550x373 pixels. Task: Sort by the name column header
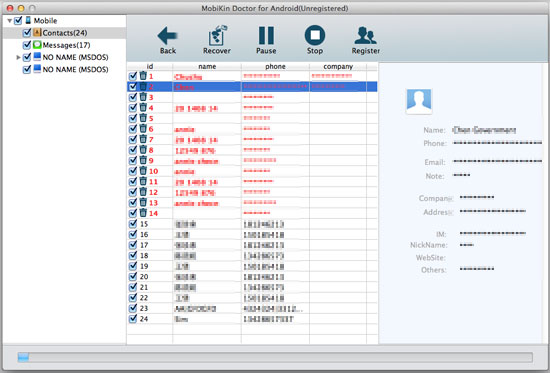[x=207, y=66]
